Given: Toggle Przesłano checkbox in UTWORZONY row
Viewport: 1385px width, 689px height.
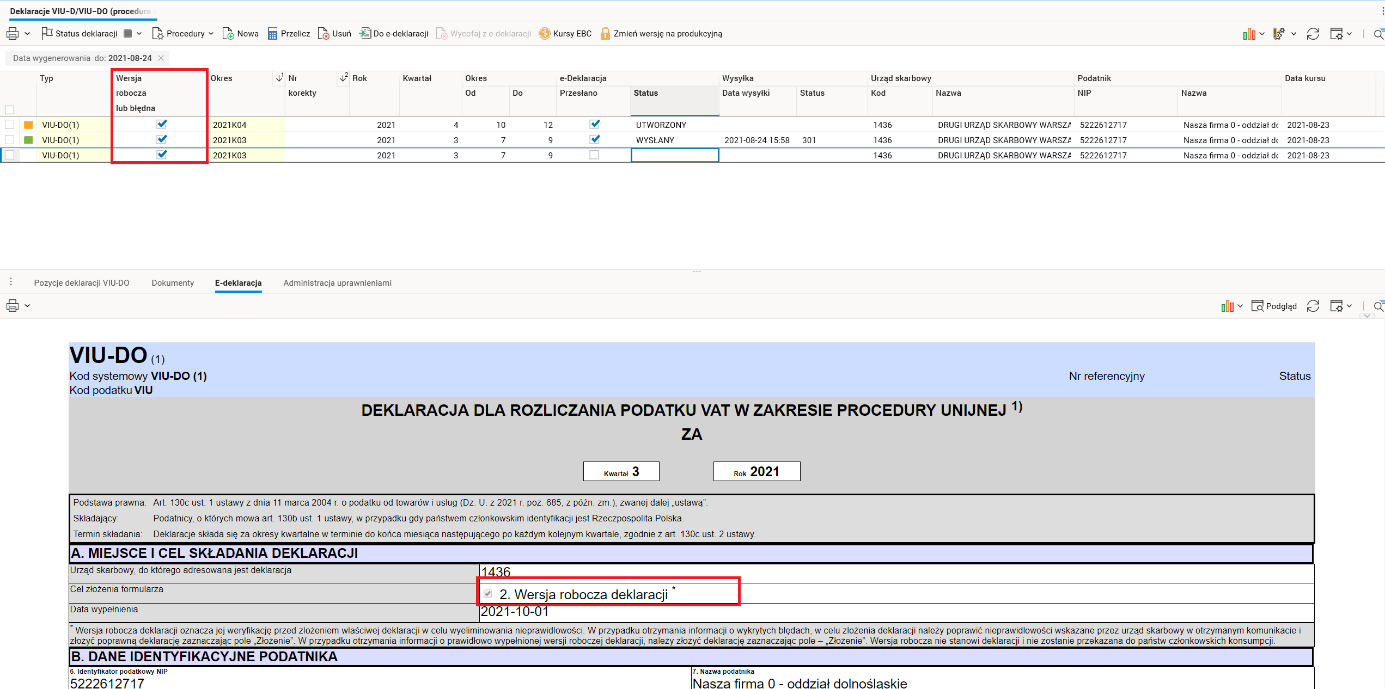Looking at the screenshot, I should pos(595,124).
